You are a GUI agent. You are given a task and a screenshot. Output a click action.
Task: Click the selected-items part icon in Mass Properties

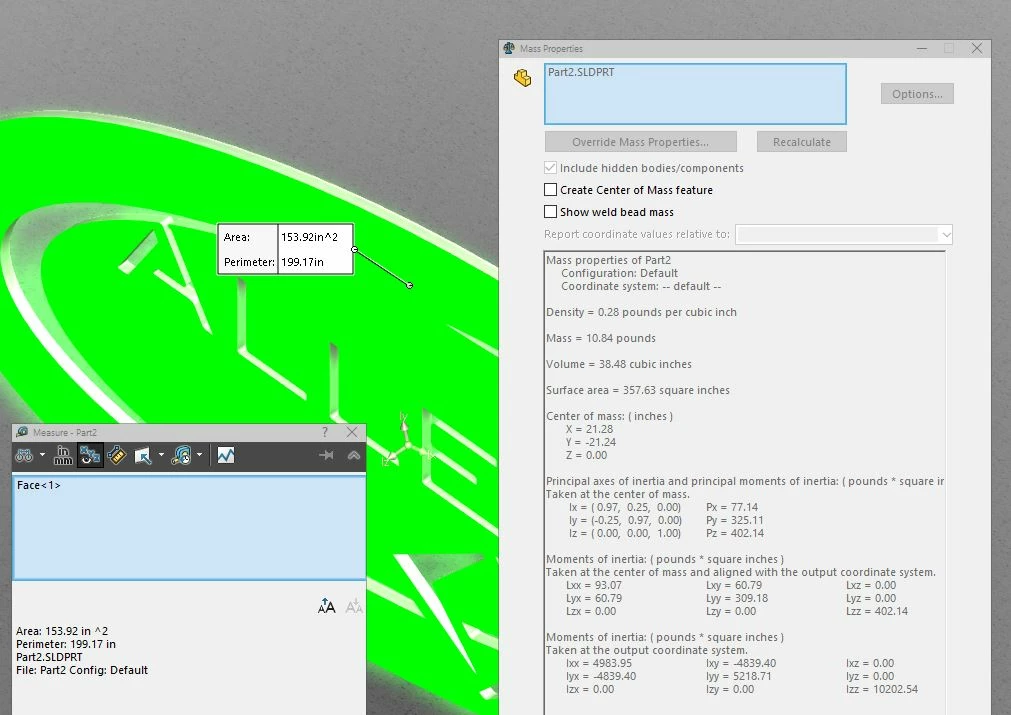[522, 78]
